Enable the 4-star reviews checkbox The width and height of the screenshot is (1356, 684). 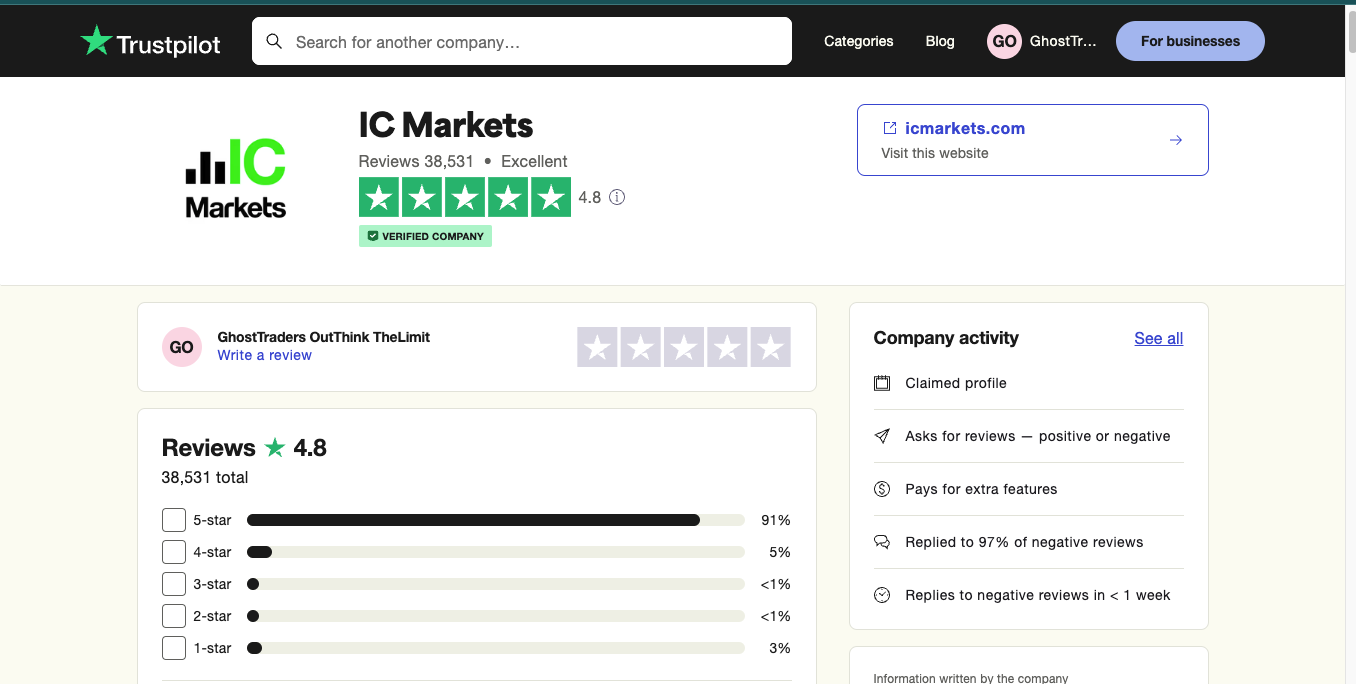pos(174,552)
